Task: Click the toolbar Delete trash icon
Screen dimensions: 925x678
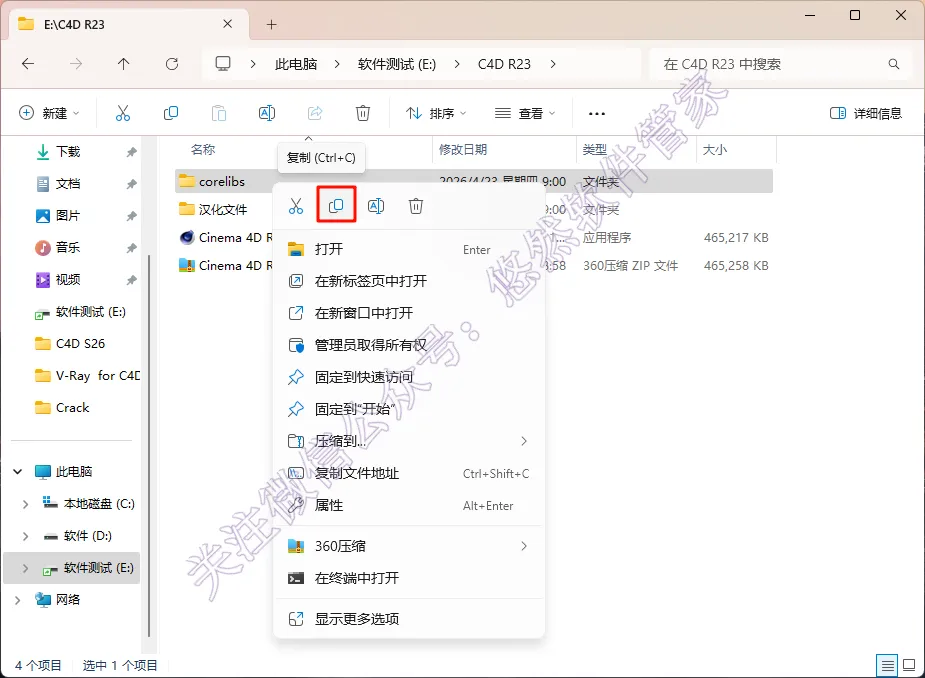Action: [363, 113]
